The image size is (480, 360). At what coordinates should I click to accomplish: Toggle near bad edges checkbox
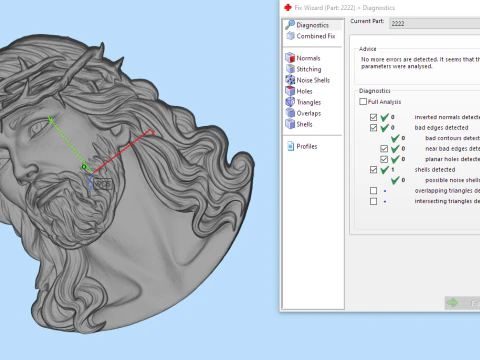coord(384,149)
